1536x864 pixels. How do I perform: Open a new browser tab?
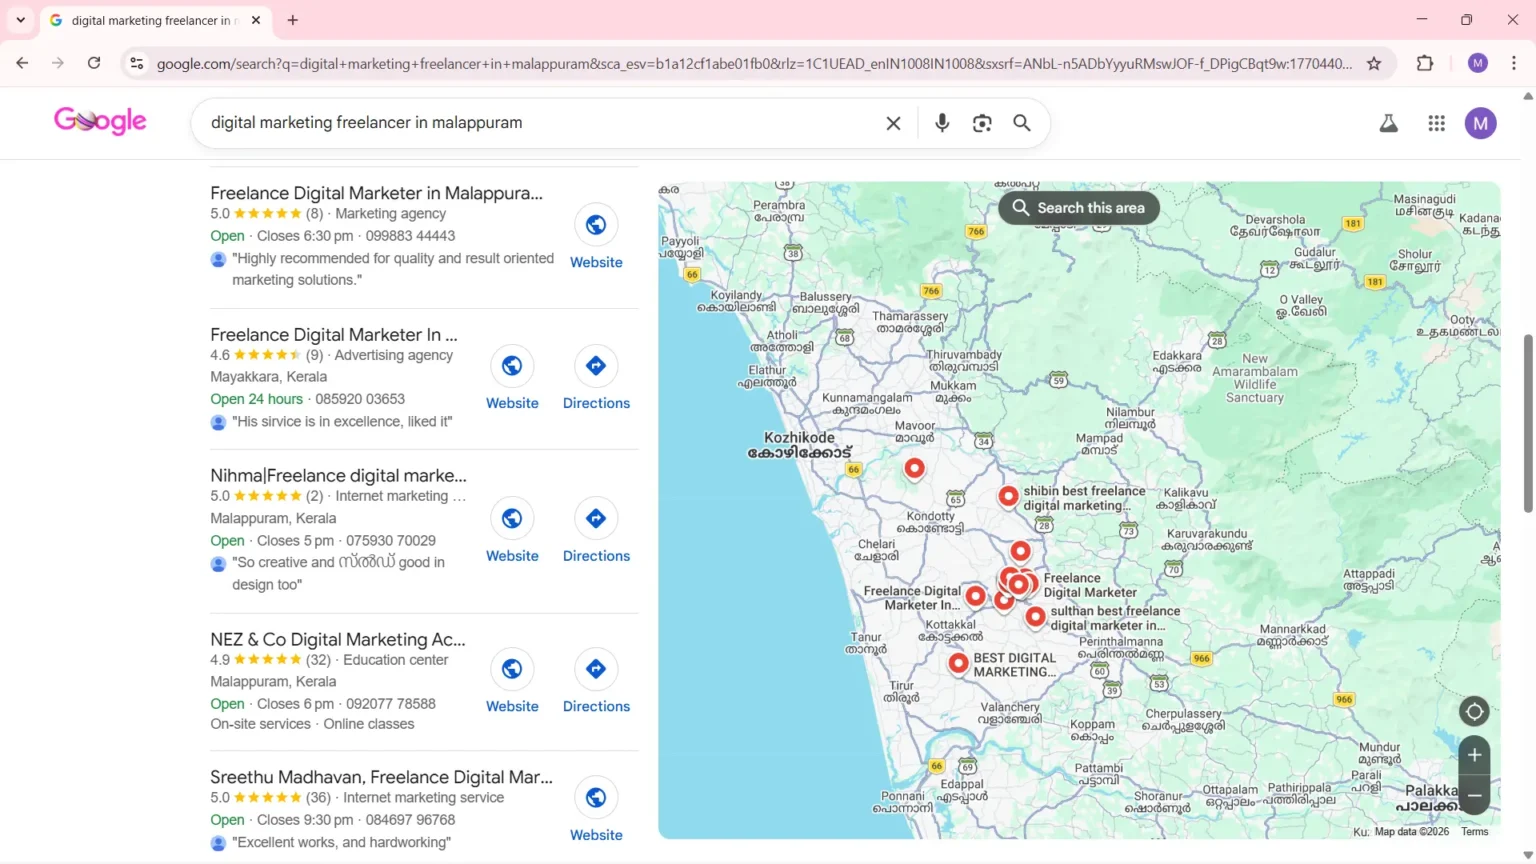292,20
